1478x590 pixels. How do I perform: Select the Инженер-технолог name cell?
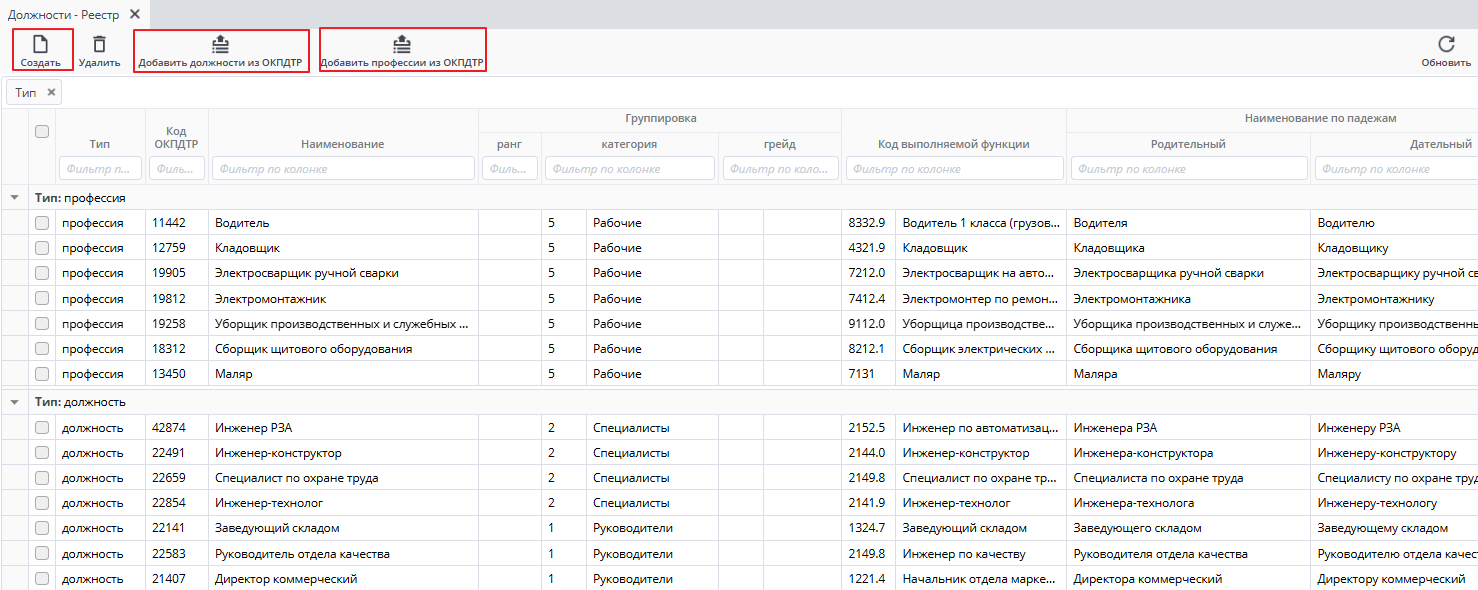(x=342, y=503)
